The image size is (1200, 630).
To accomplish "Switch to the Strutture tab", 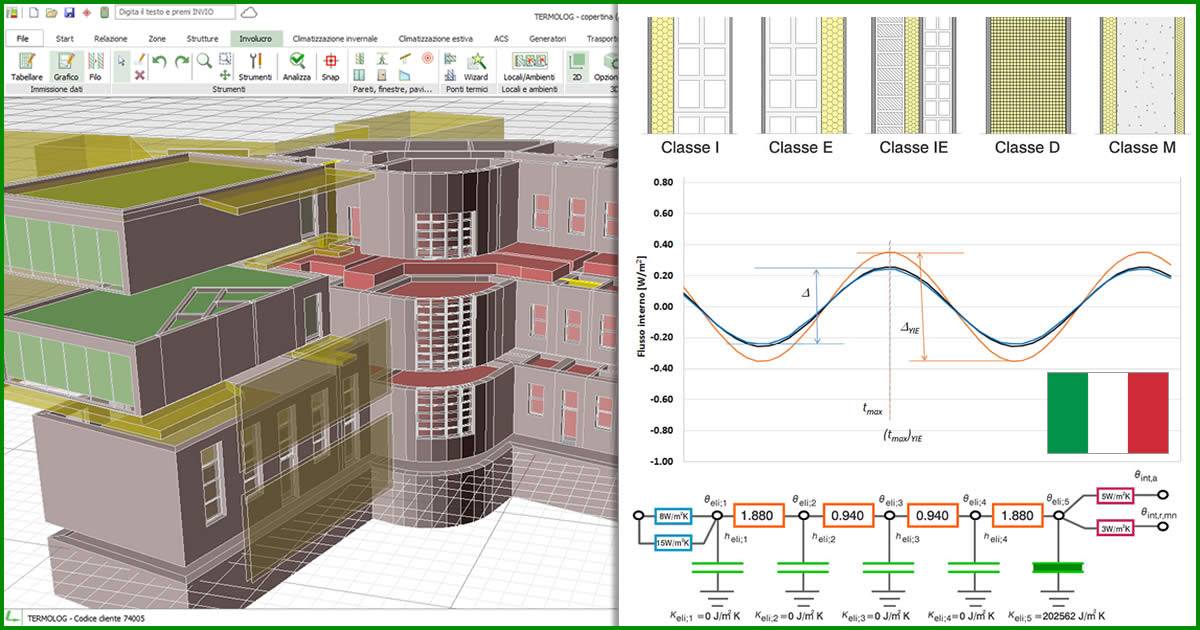I will click(202, 38).
